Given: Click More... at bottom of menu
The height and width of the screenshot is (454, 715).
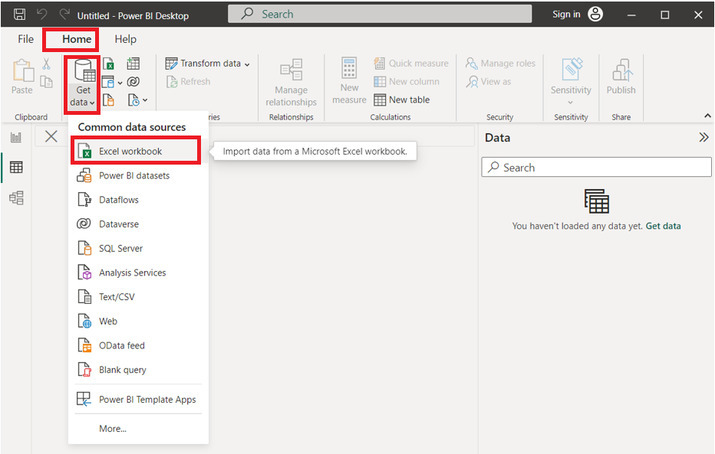Looking at the screenshot, I should 113,428.
